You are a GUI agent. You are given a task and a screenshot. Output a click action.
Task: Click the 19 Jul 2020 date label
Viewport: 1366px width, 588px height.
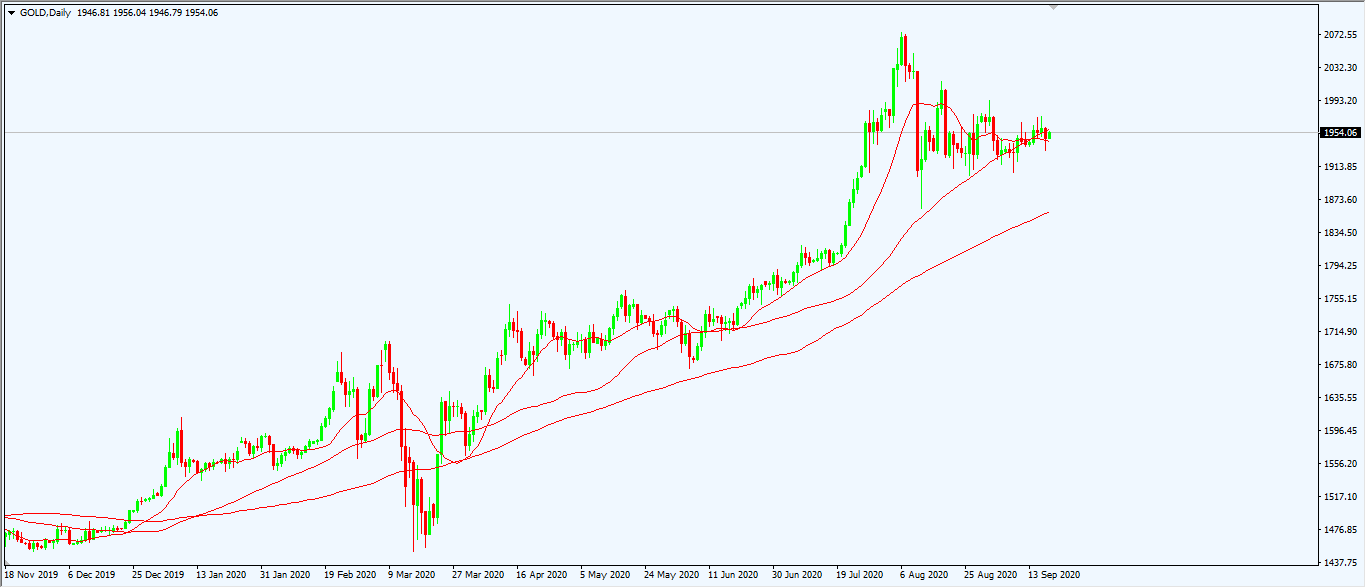pos(860,576)
